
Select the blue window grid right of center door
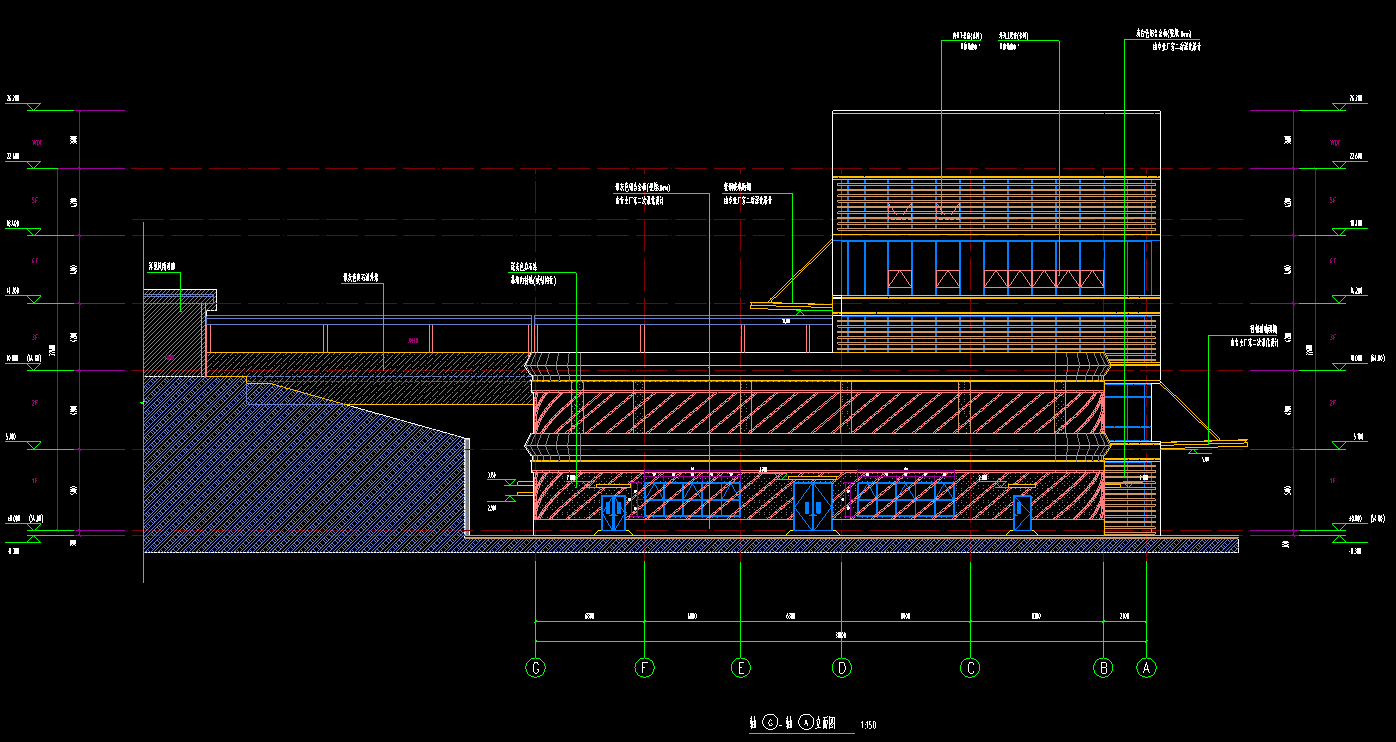906,499
